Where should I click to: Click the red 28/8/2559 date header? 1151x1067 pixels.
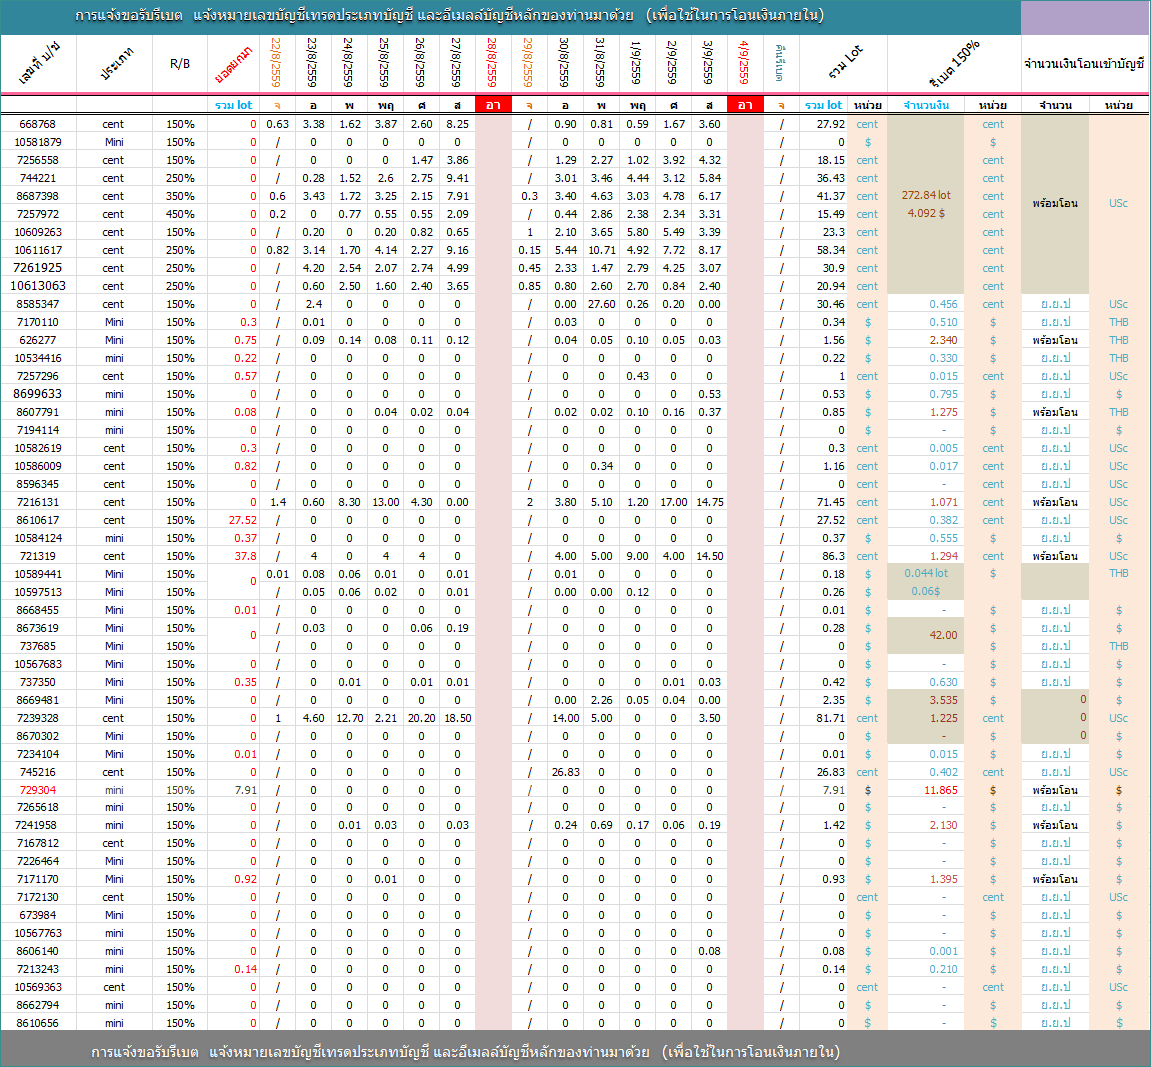coord(493,63)
